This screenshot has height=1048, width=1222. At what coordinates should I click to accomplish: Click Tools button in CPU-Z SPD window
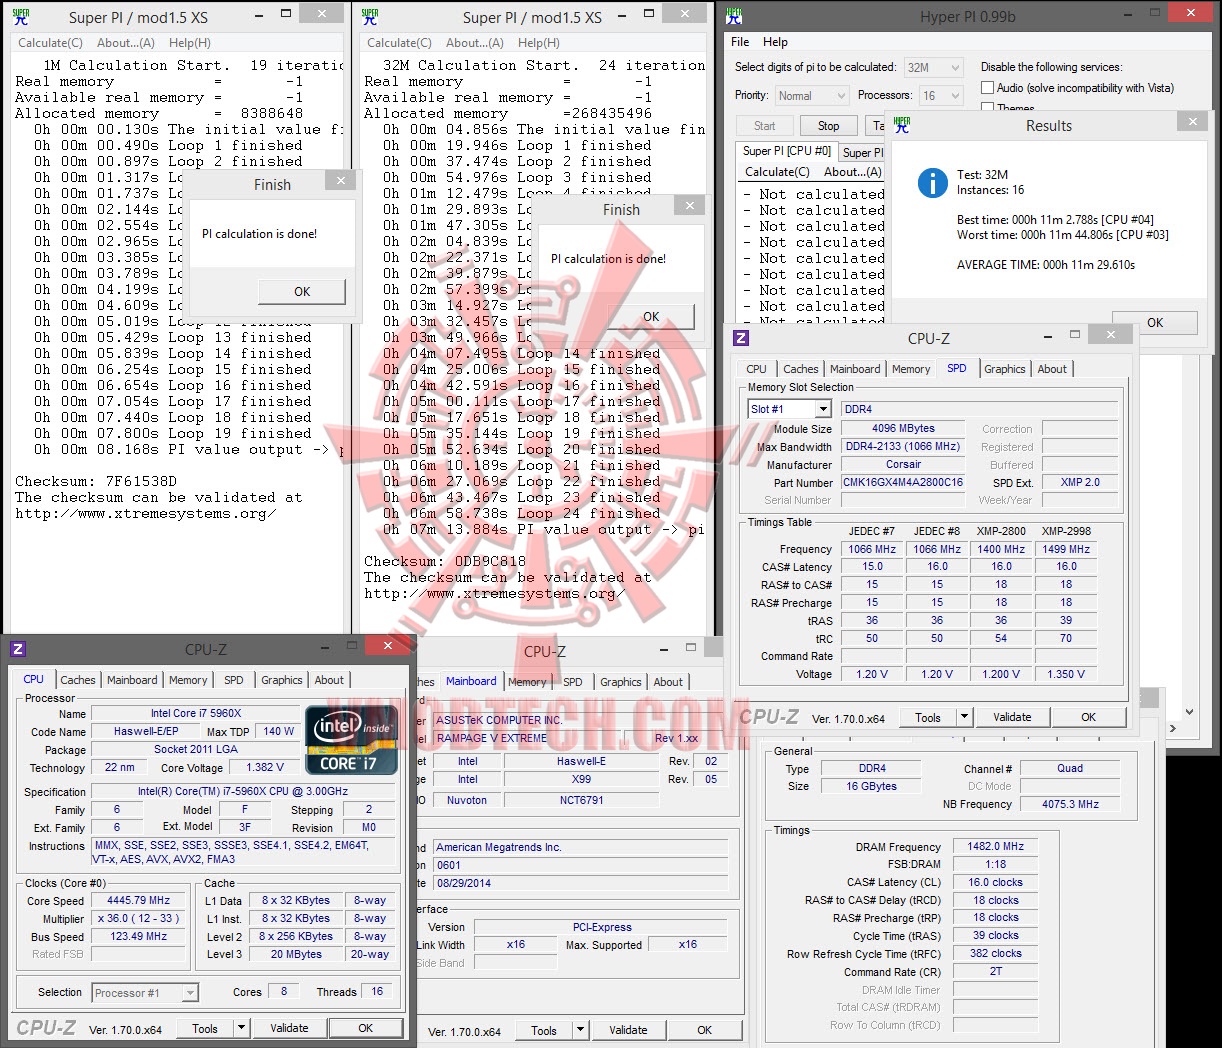click(x=928, y=717)
